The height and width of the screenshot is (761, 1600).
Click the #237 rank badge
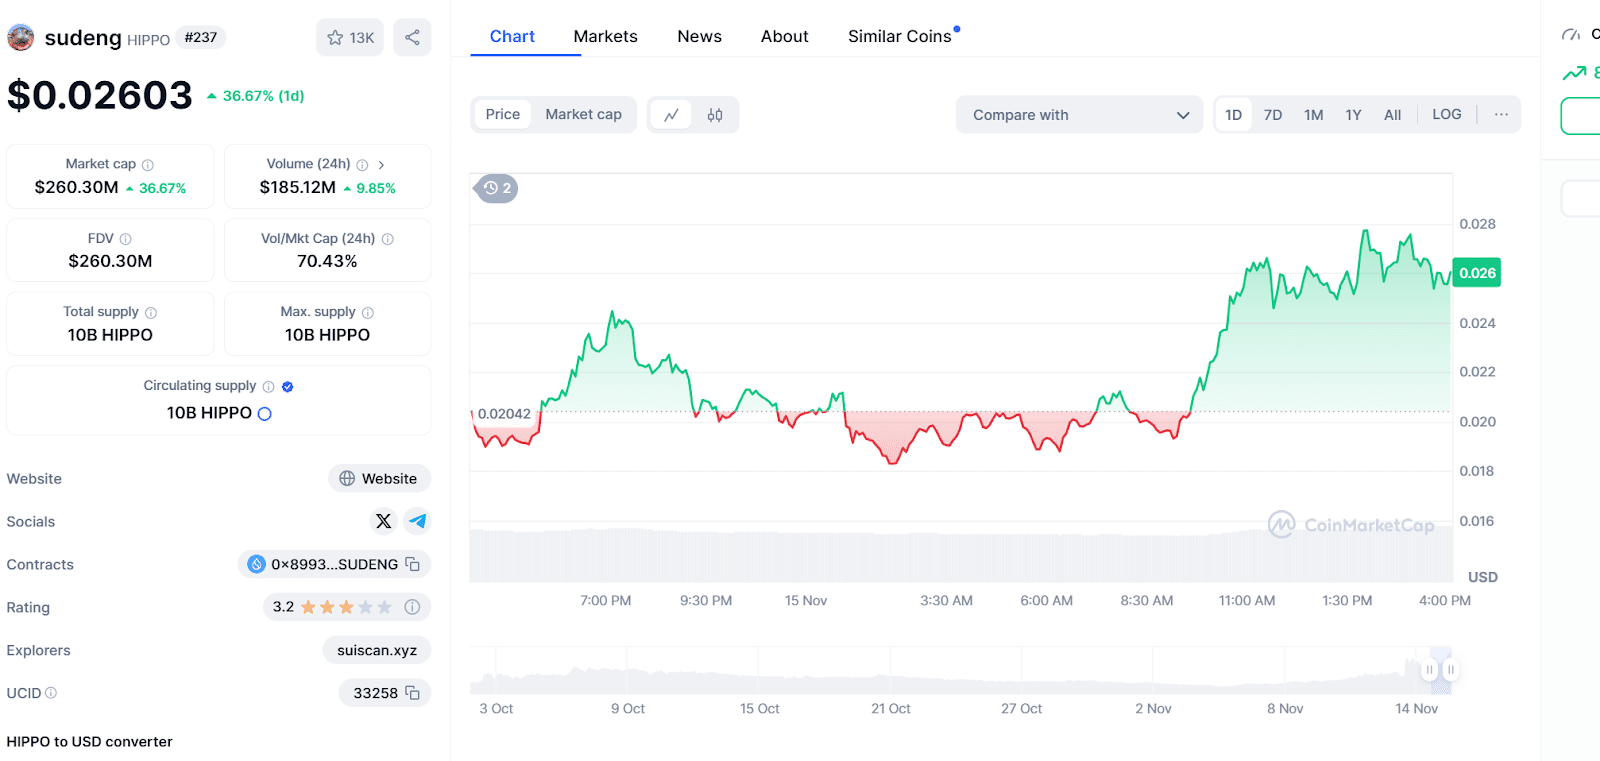[x=201, y=37]
